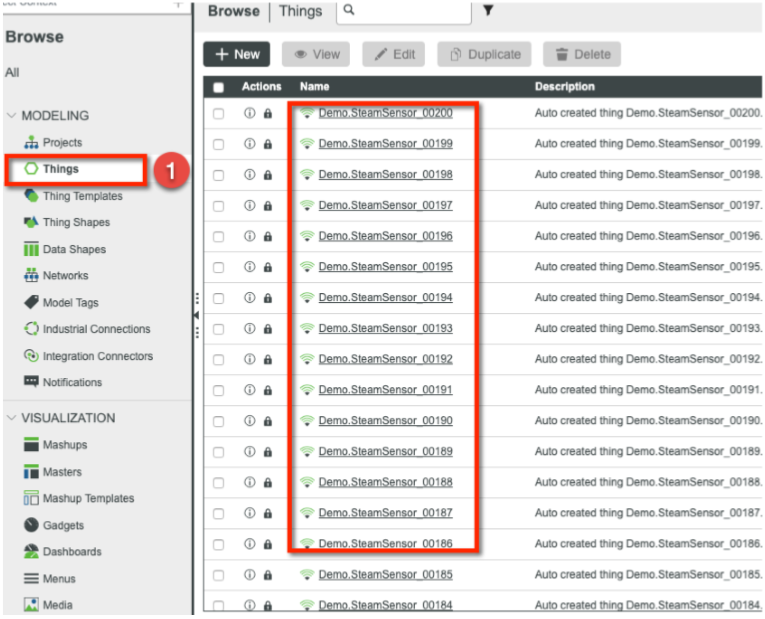This screenshot has width=765, height=619.
Task: Select All under Browse
Action: (x=12, y=73)
